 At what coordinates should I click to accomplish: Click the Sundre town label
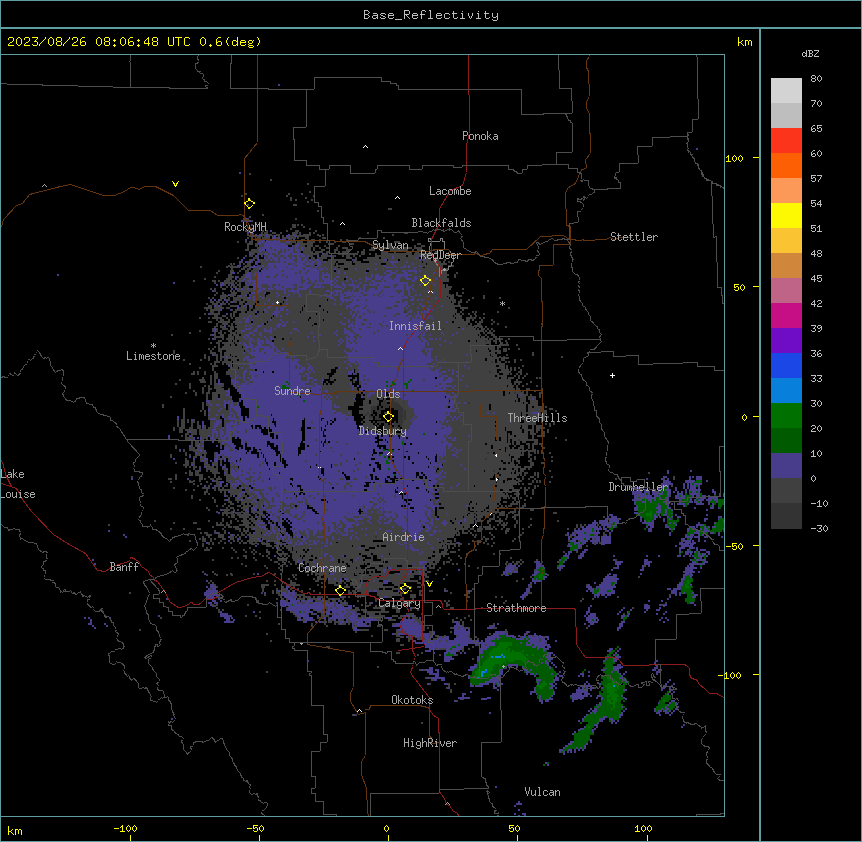[x=292, y=391]
